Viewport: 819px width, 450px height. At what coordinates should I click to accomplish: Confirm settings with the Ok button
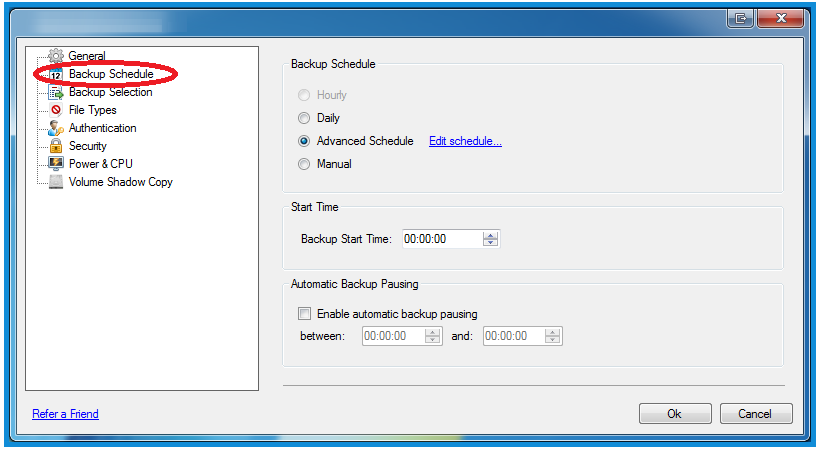point(675,414)
